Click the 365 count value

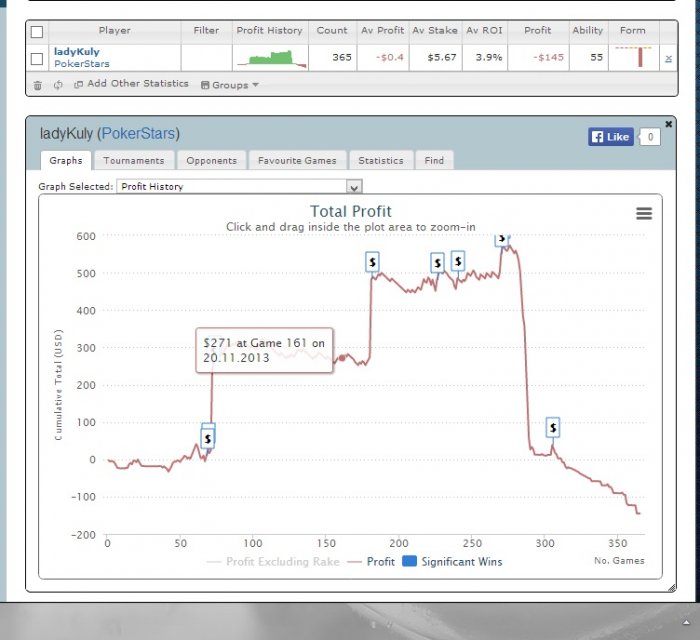[342, 57]
